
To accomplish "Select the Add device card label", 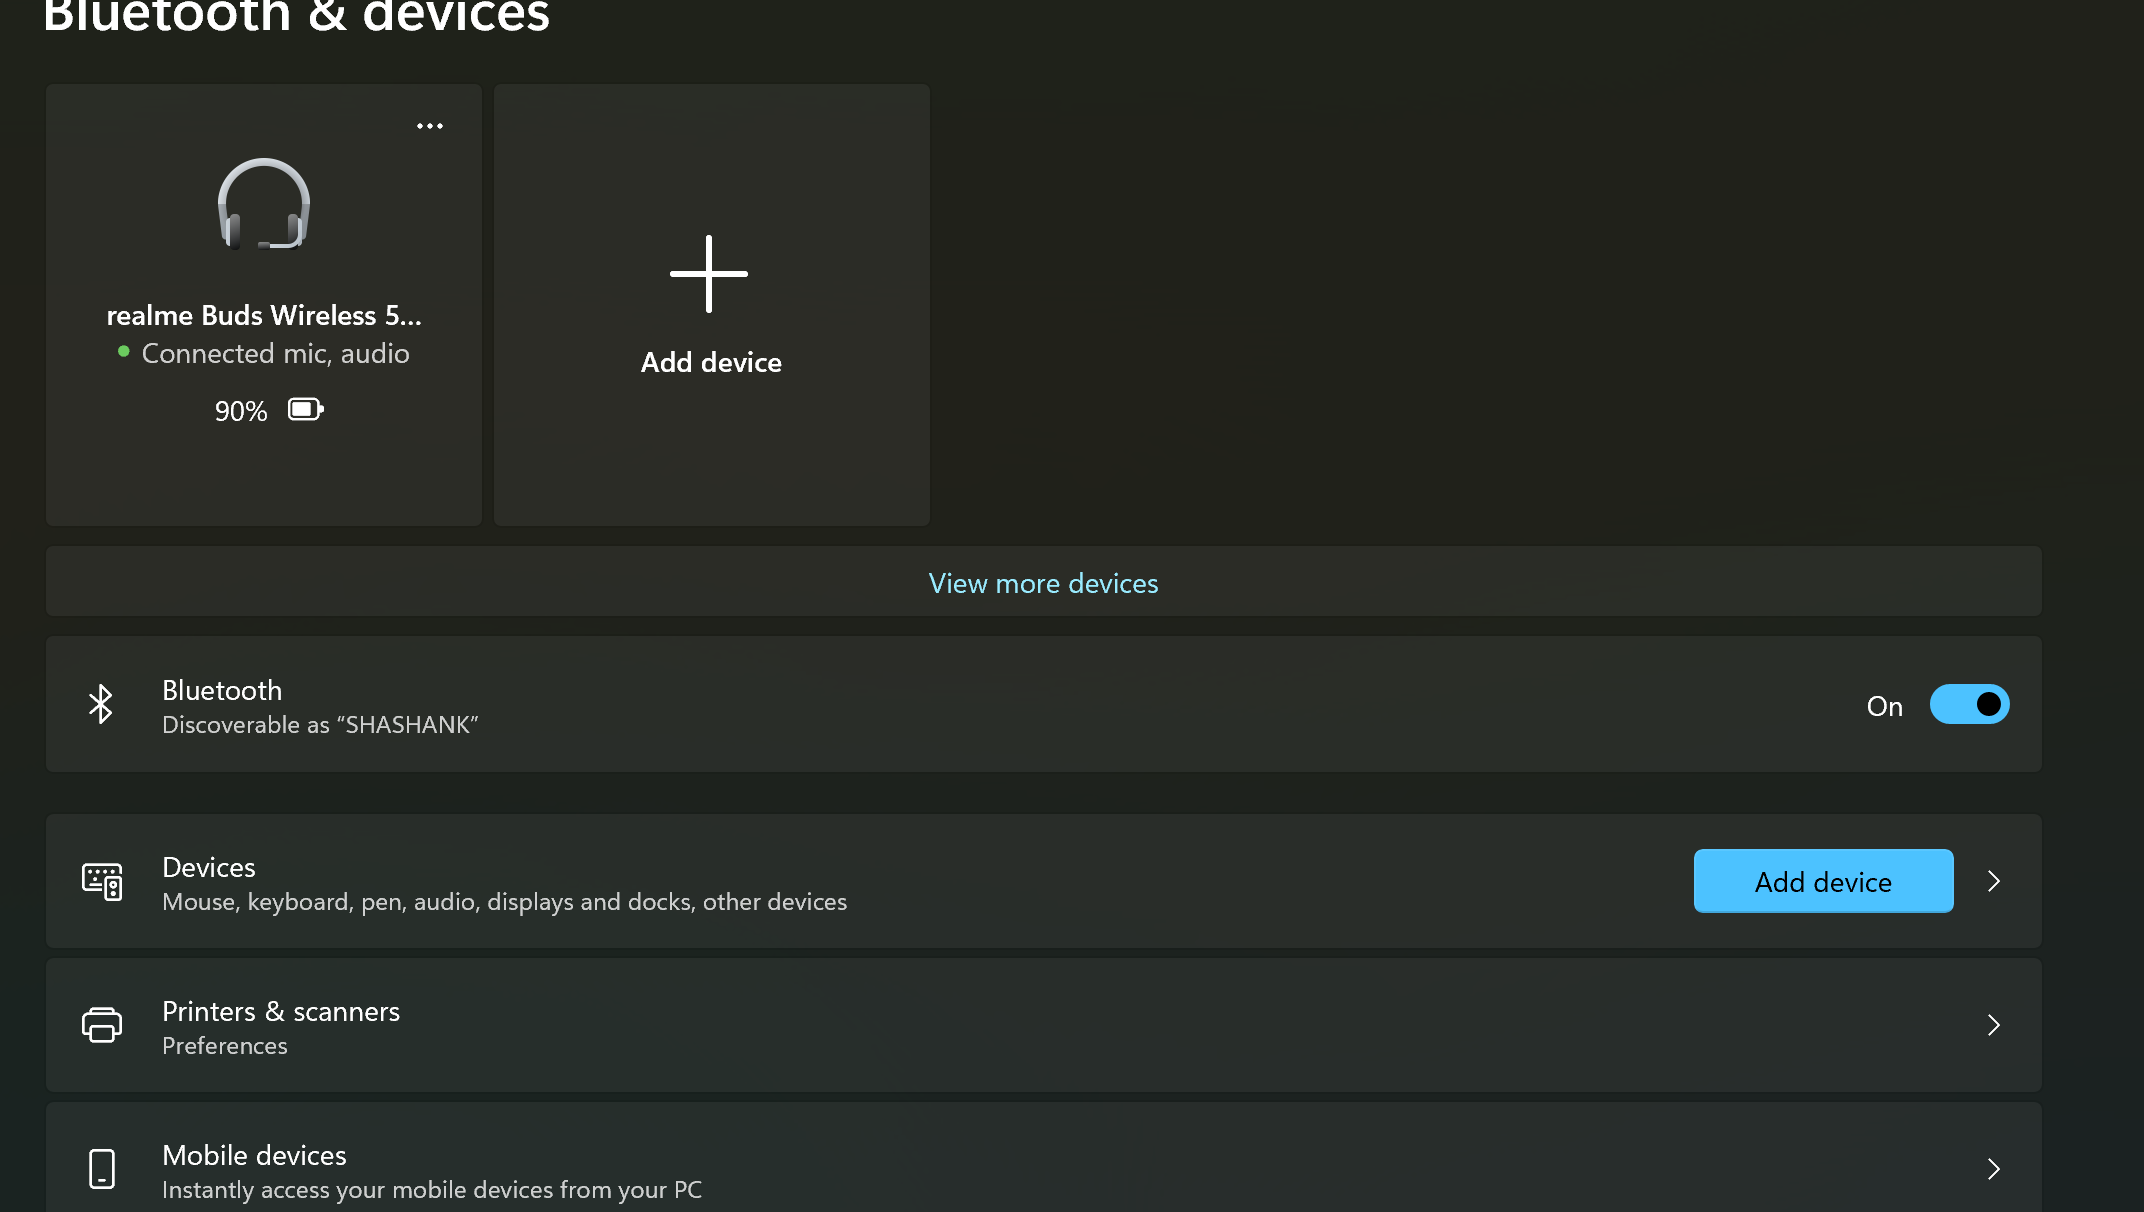I will 711,362.
